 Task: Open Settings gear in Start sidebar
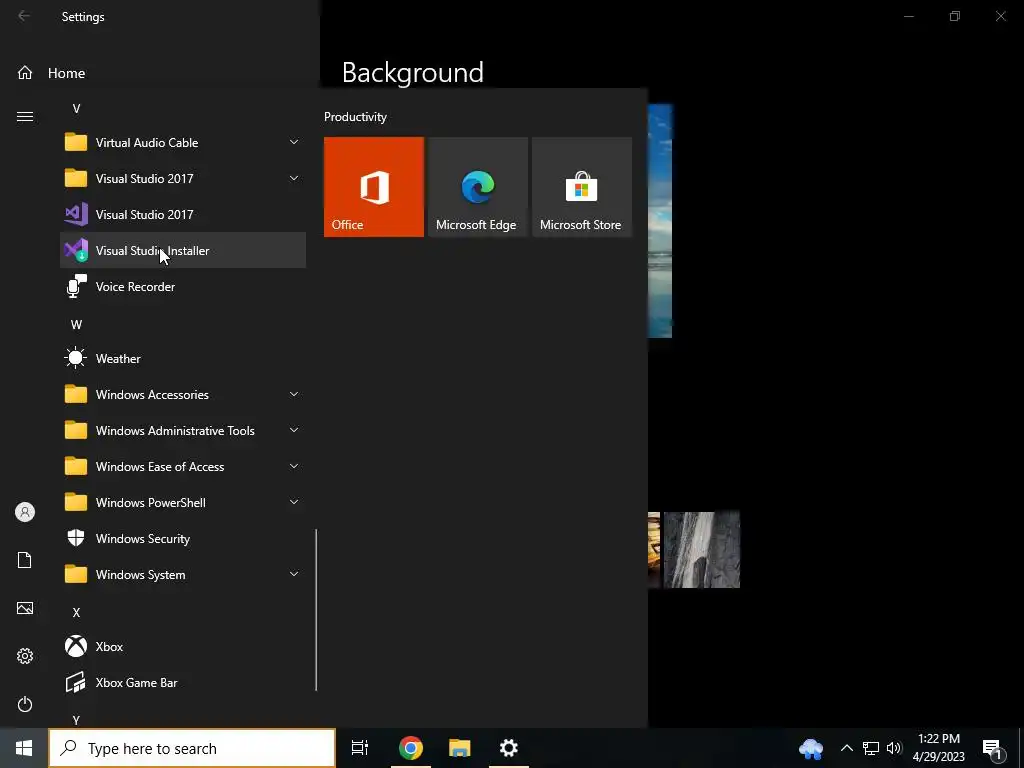[x=25, y=656]
